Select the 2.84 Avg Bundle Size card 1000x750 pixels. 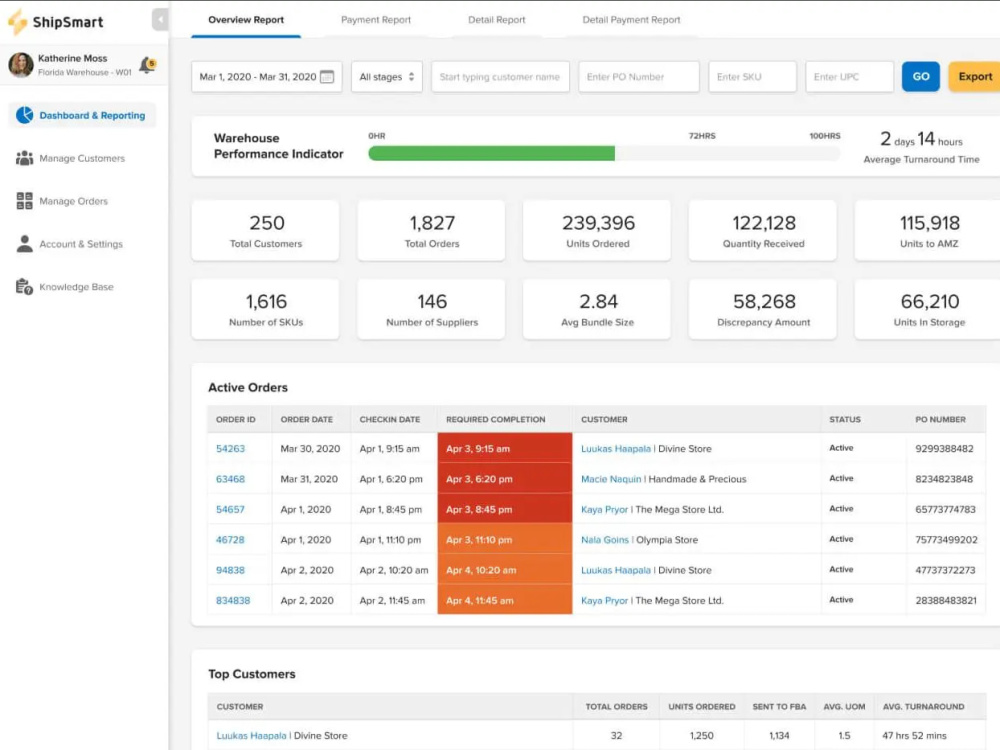[597, 309]
